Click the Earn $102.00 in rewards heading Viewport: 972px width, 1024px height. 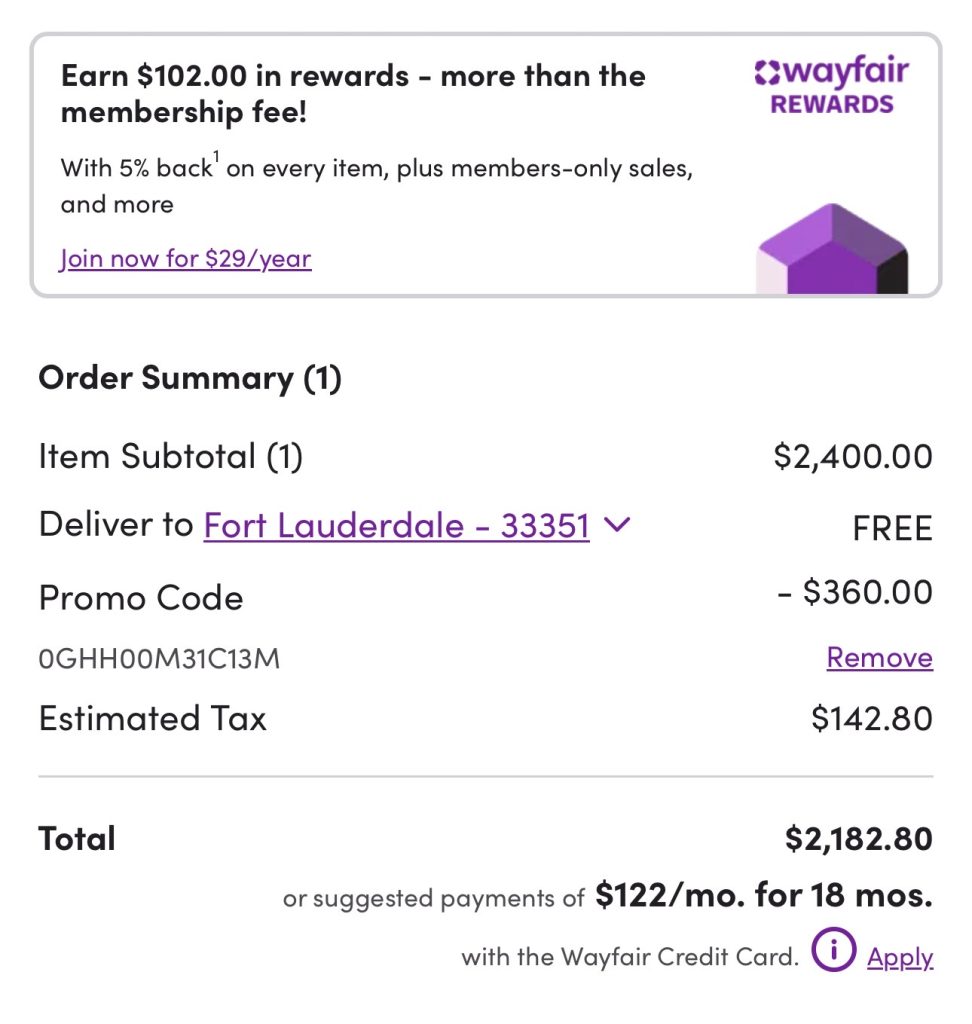coord(353,93)
